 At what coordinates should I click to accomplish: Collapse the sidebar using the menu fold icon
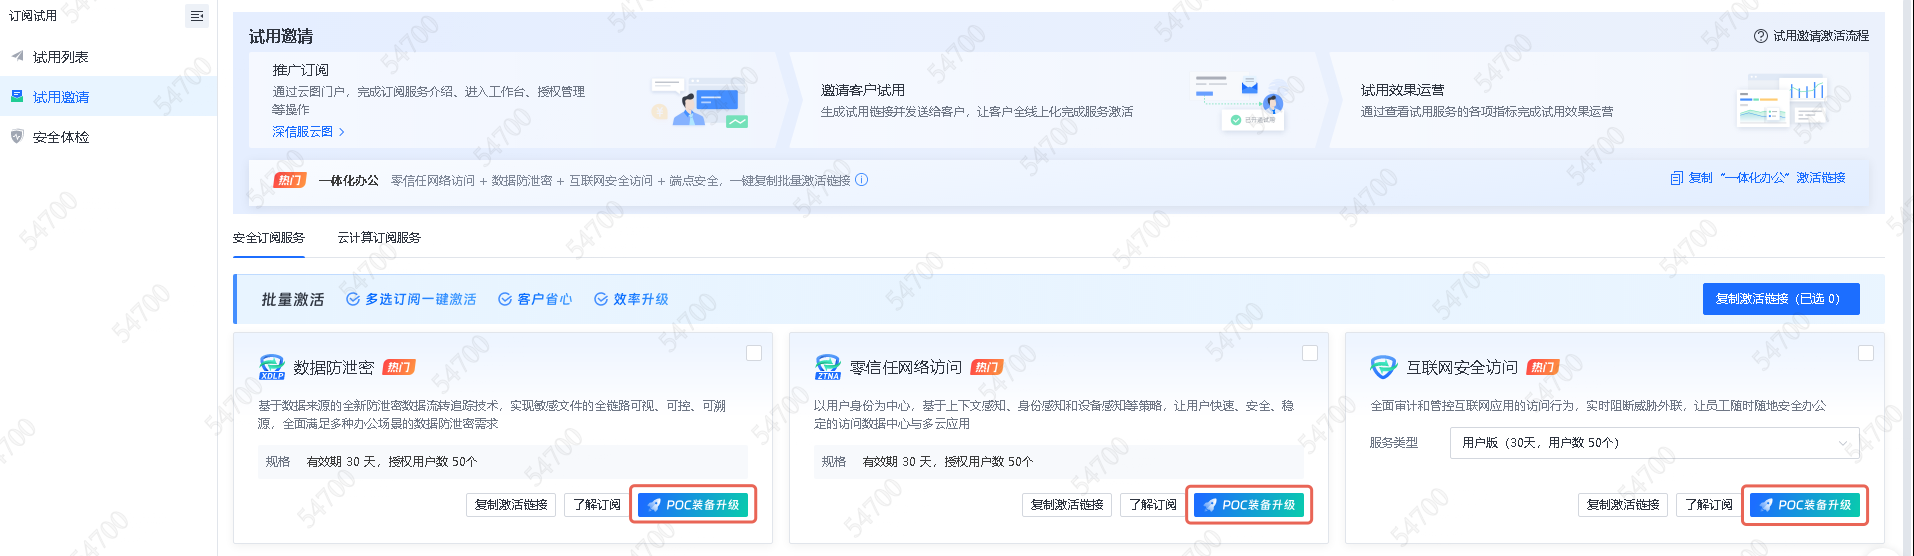[197, 16]
